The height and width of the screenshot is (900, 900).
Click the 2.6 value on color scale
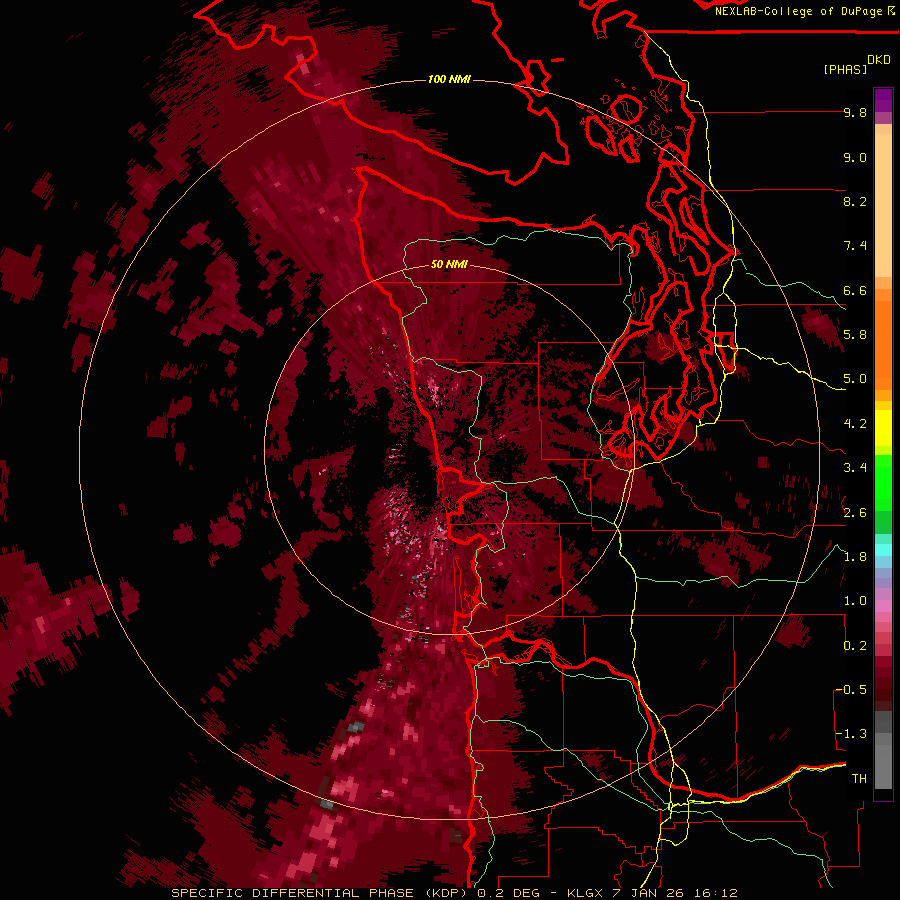tap(855, 512)
